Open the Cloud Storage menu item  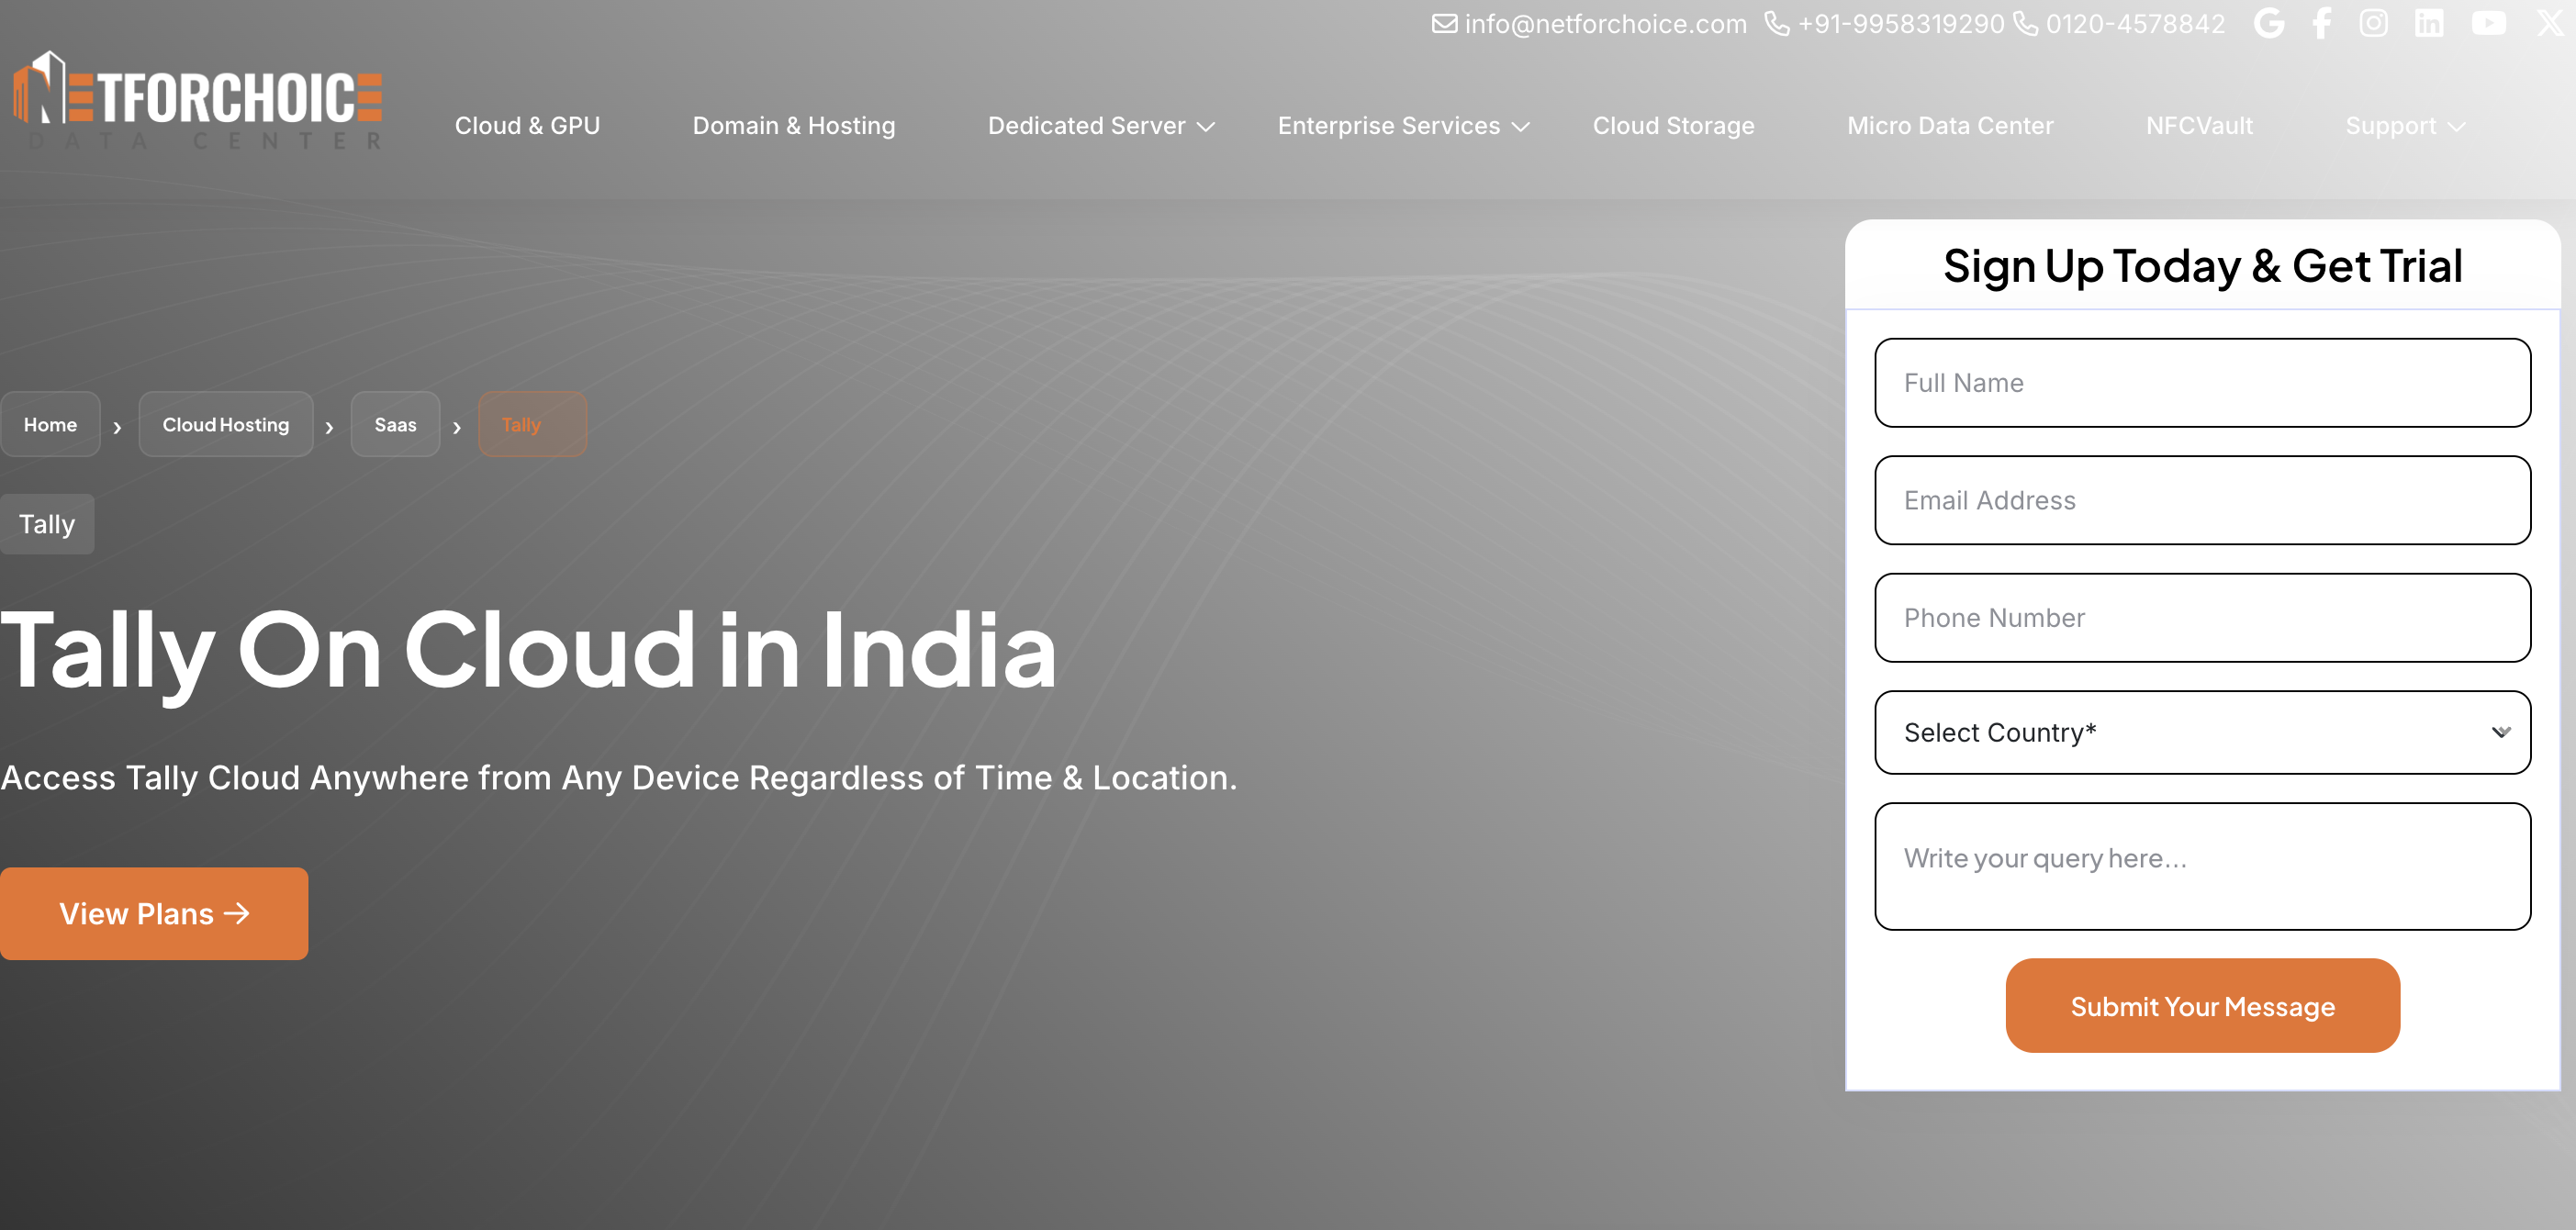click(x=1672, y=126)
